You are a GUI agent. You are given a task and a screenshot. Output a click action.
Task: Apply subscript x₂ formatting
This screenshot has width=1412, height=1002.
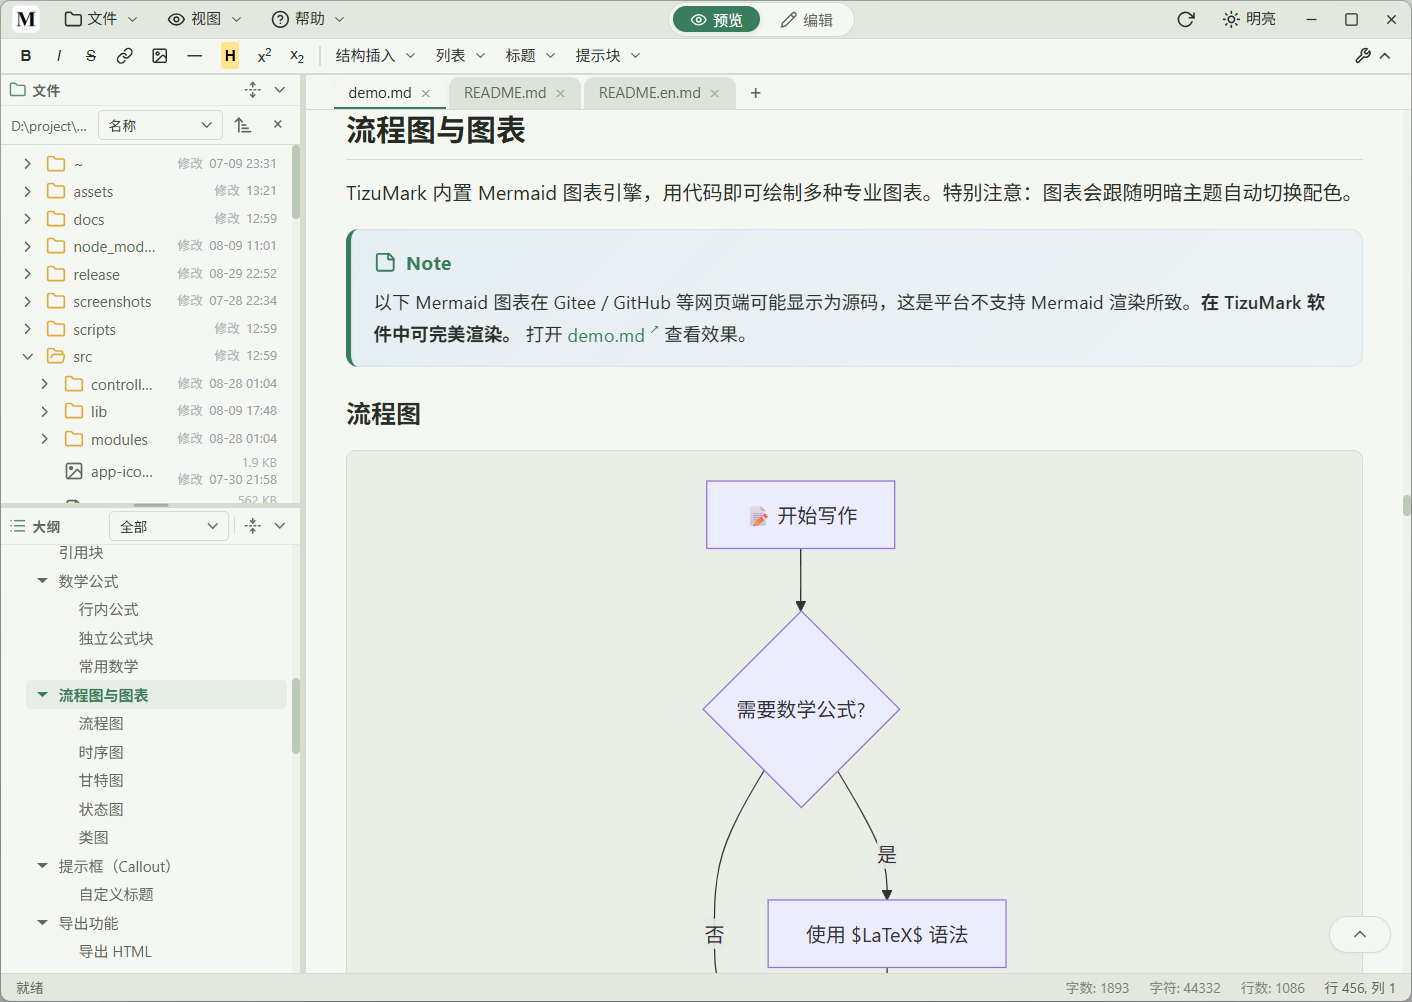click(297, 56)
